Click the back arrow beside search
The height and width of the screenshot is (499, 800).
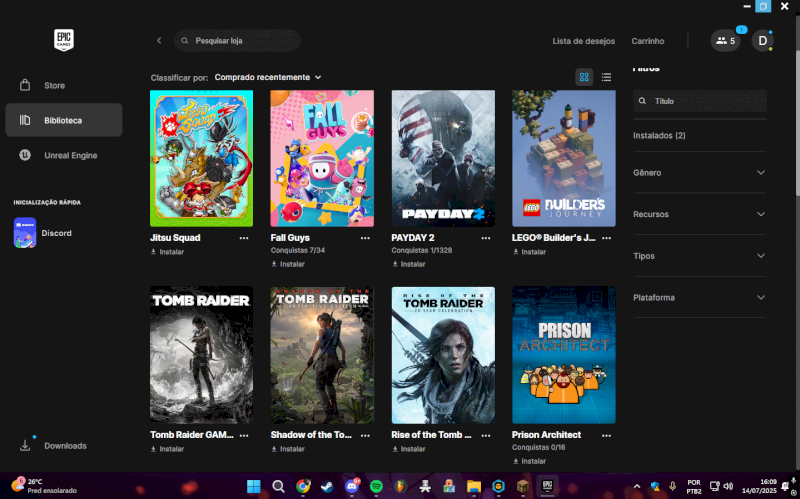coord(159,41)
